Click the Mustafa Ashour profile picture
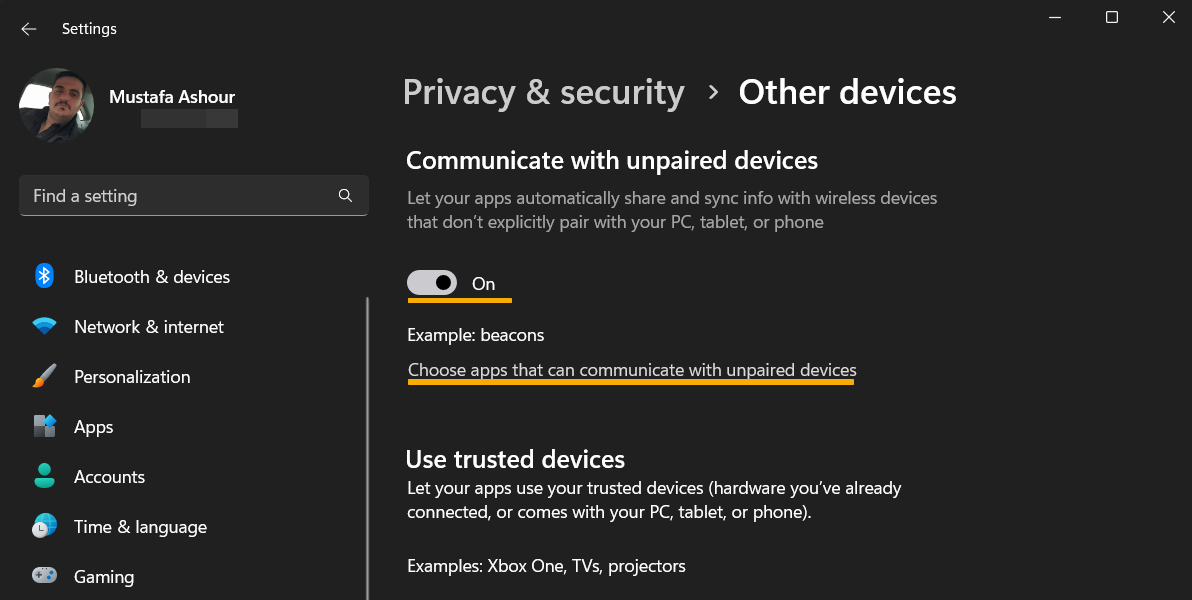This screenshot has height=600, width=1192. tap(56, 104)
